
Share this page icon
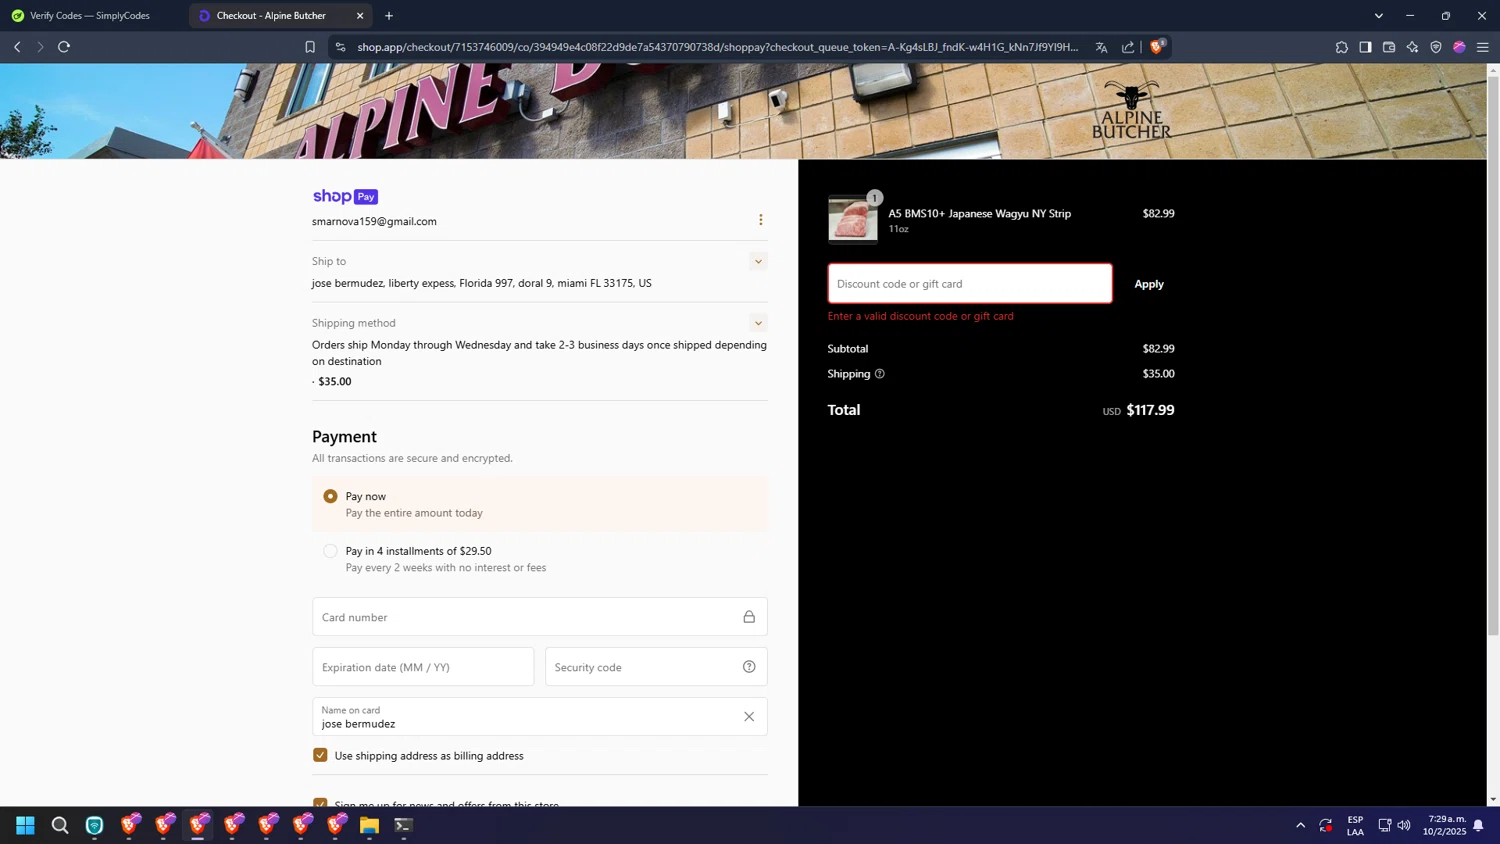1128,47
